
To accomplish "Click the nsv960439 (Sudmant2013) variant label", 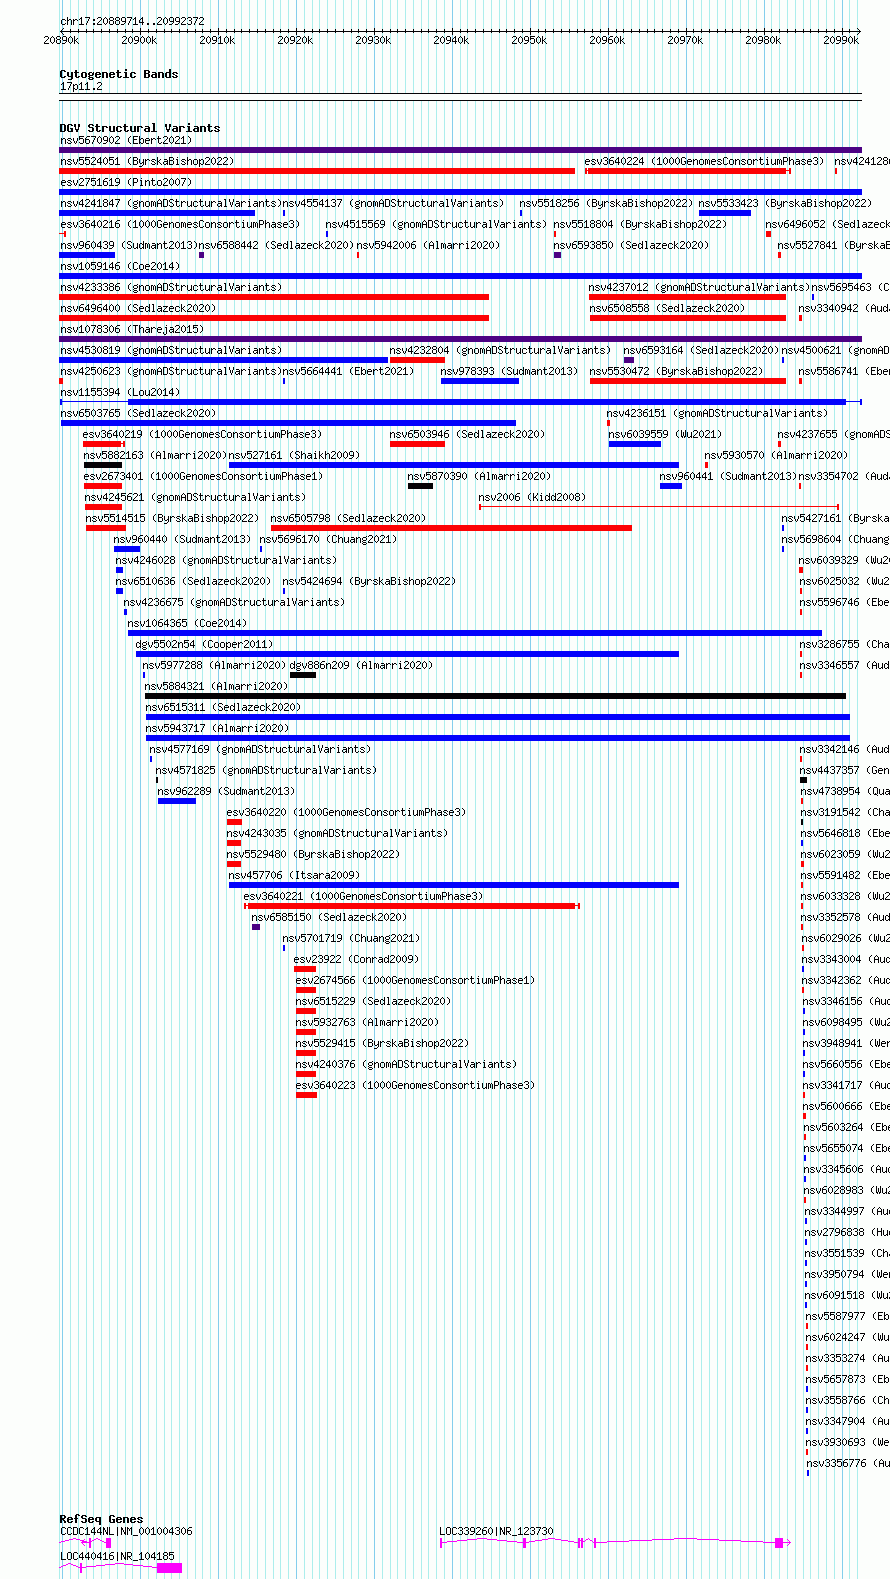I will [128, 245].
